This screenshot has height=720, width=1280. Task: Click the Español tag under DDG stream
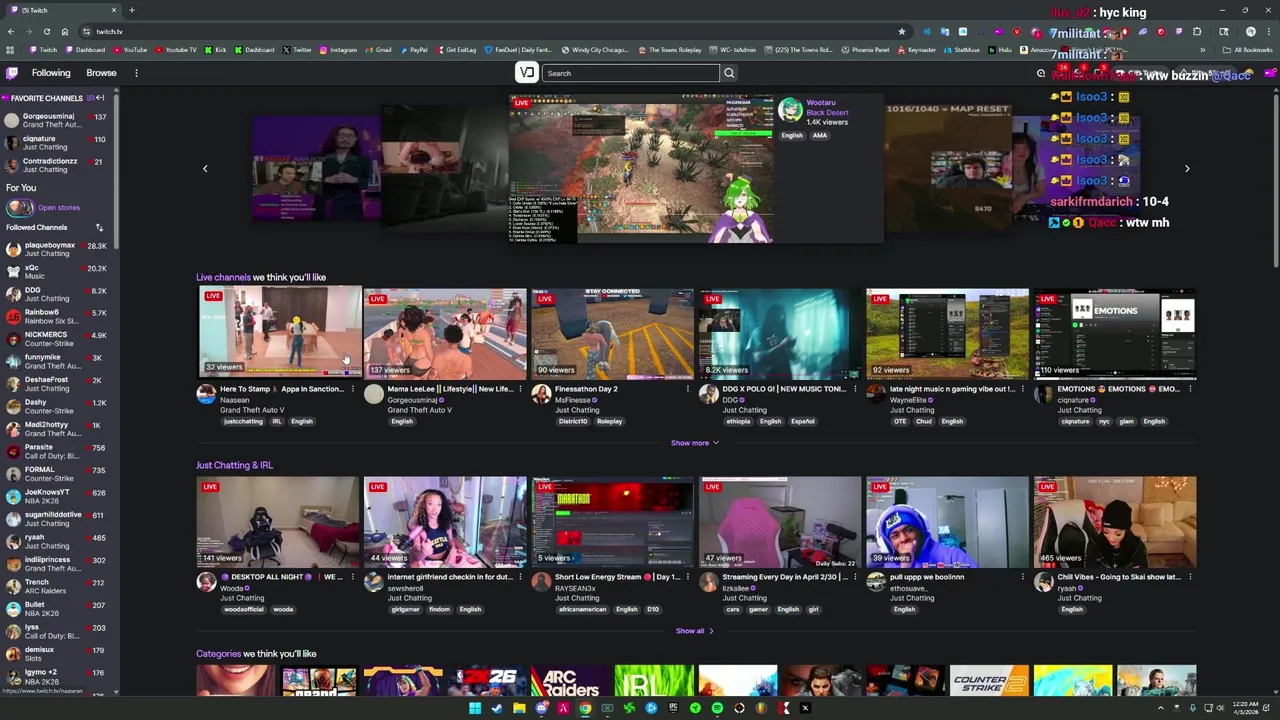coord(803,421)
